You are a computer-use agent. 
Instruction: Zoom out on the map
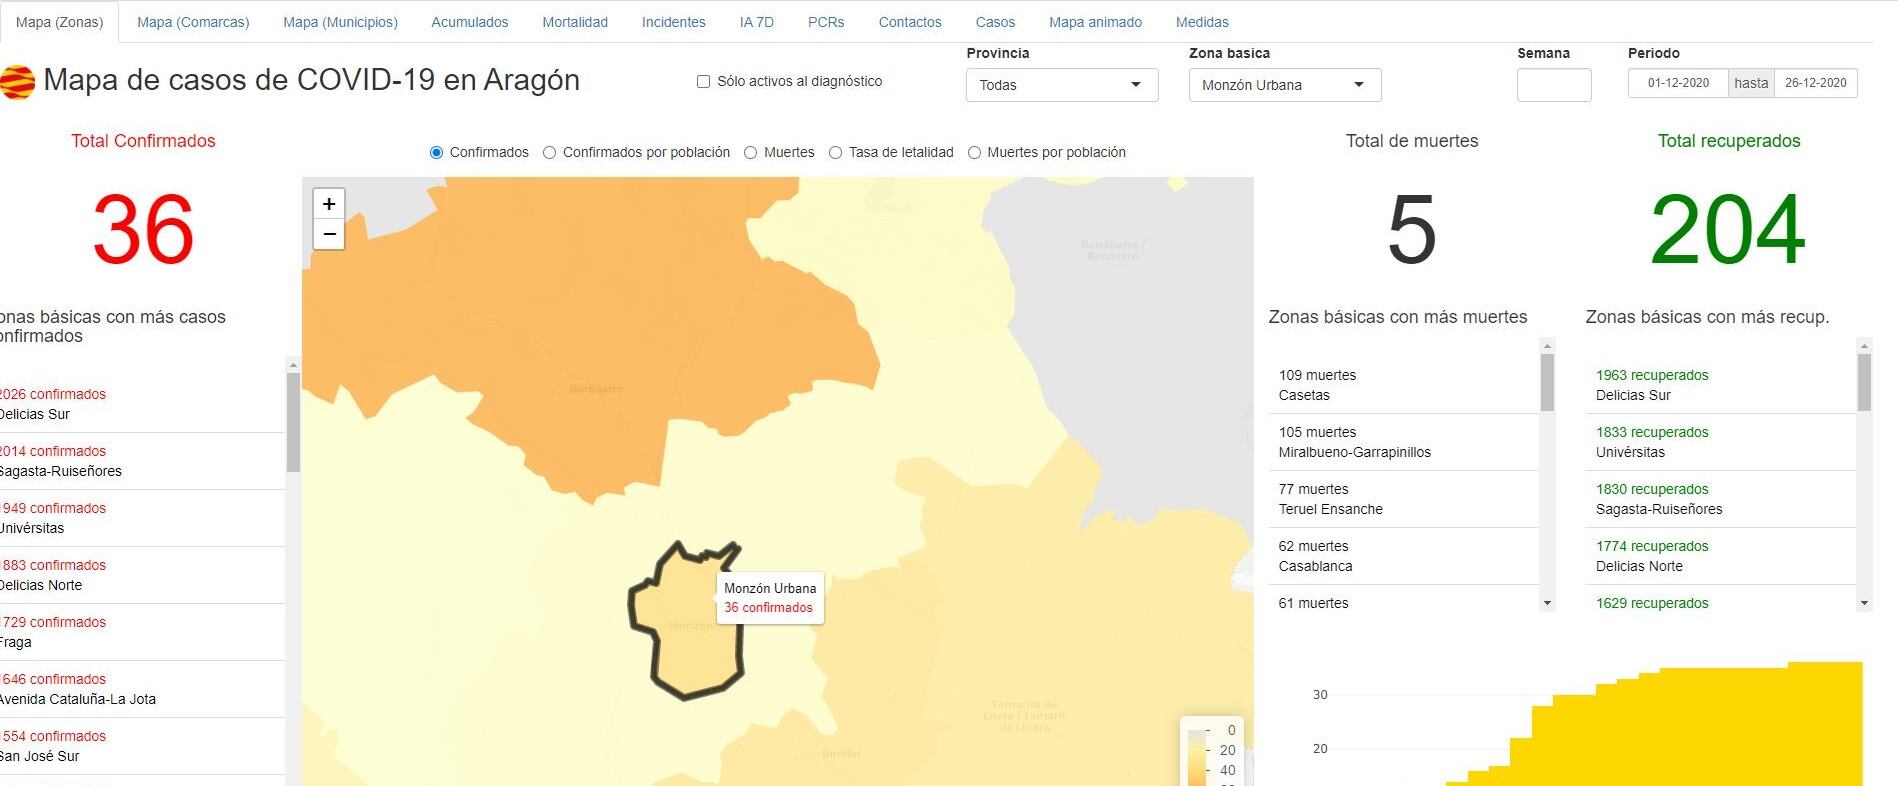point(329,235)
